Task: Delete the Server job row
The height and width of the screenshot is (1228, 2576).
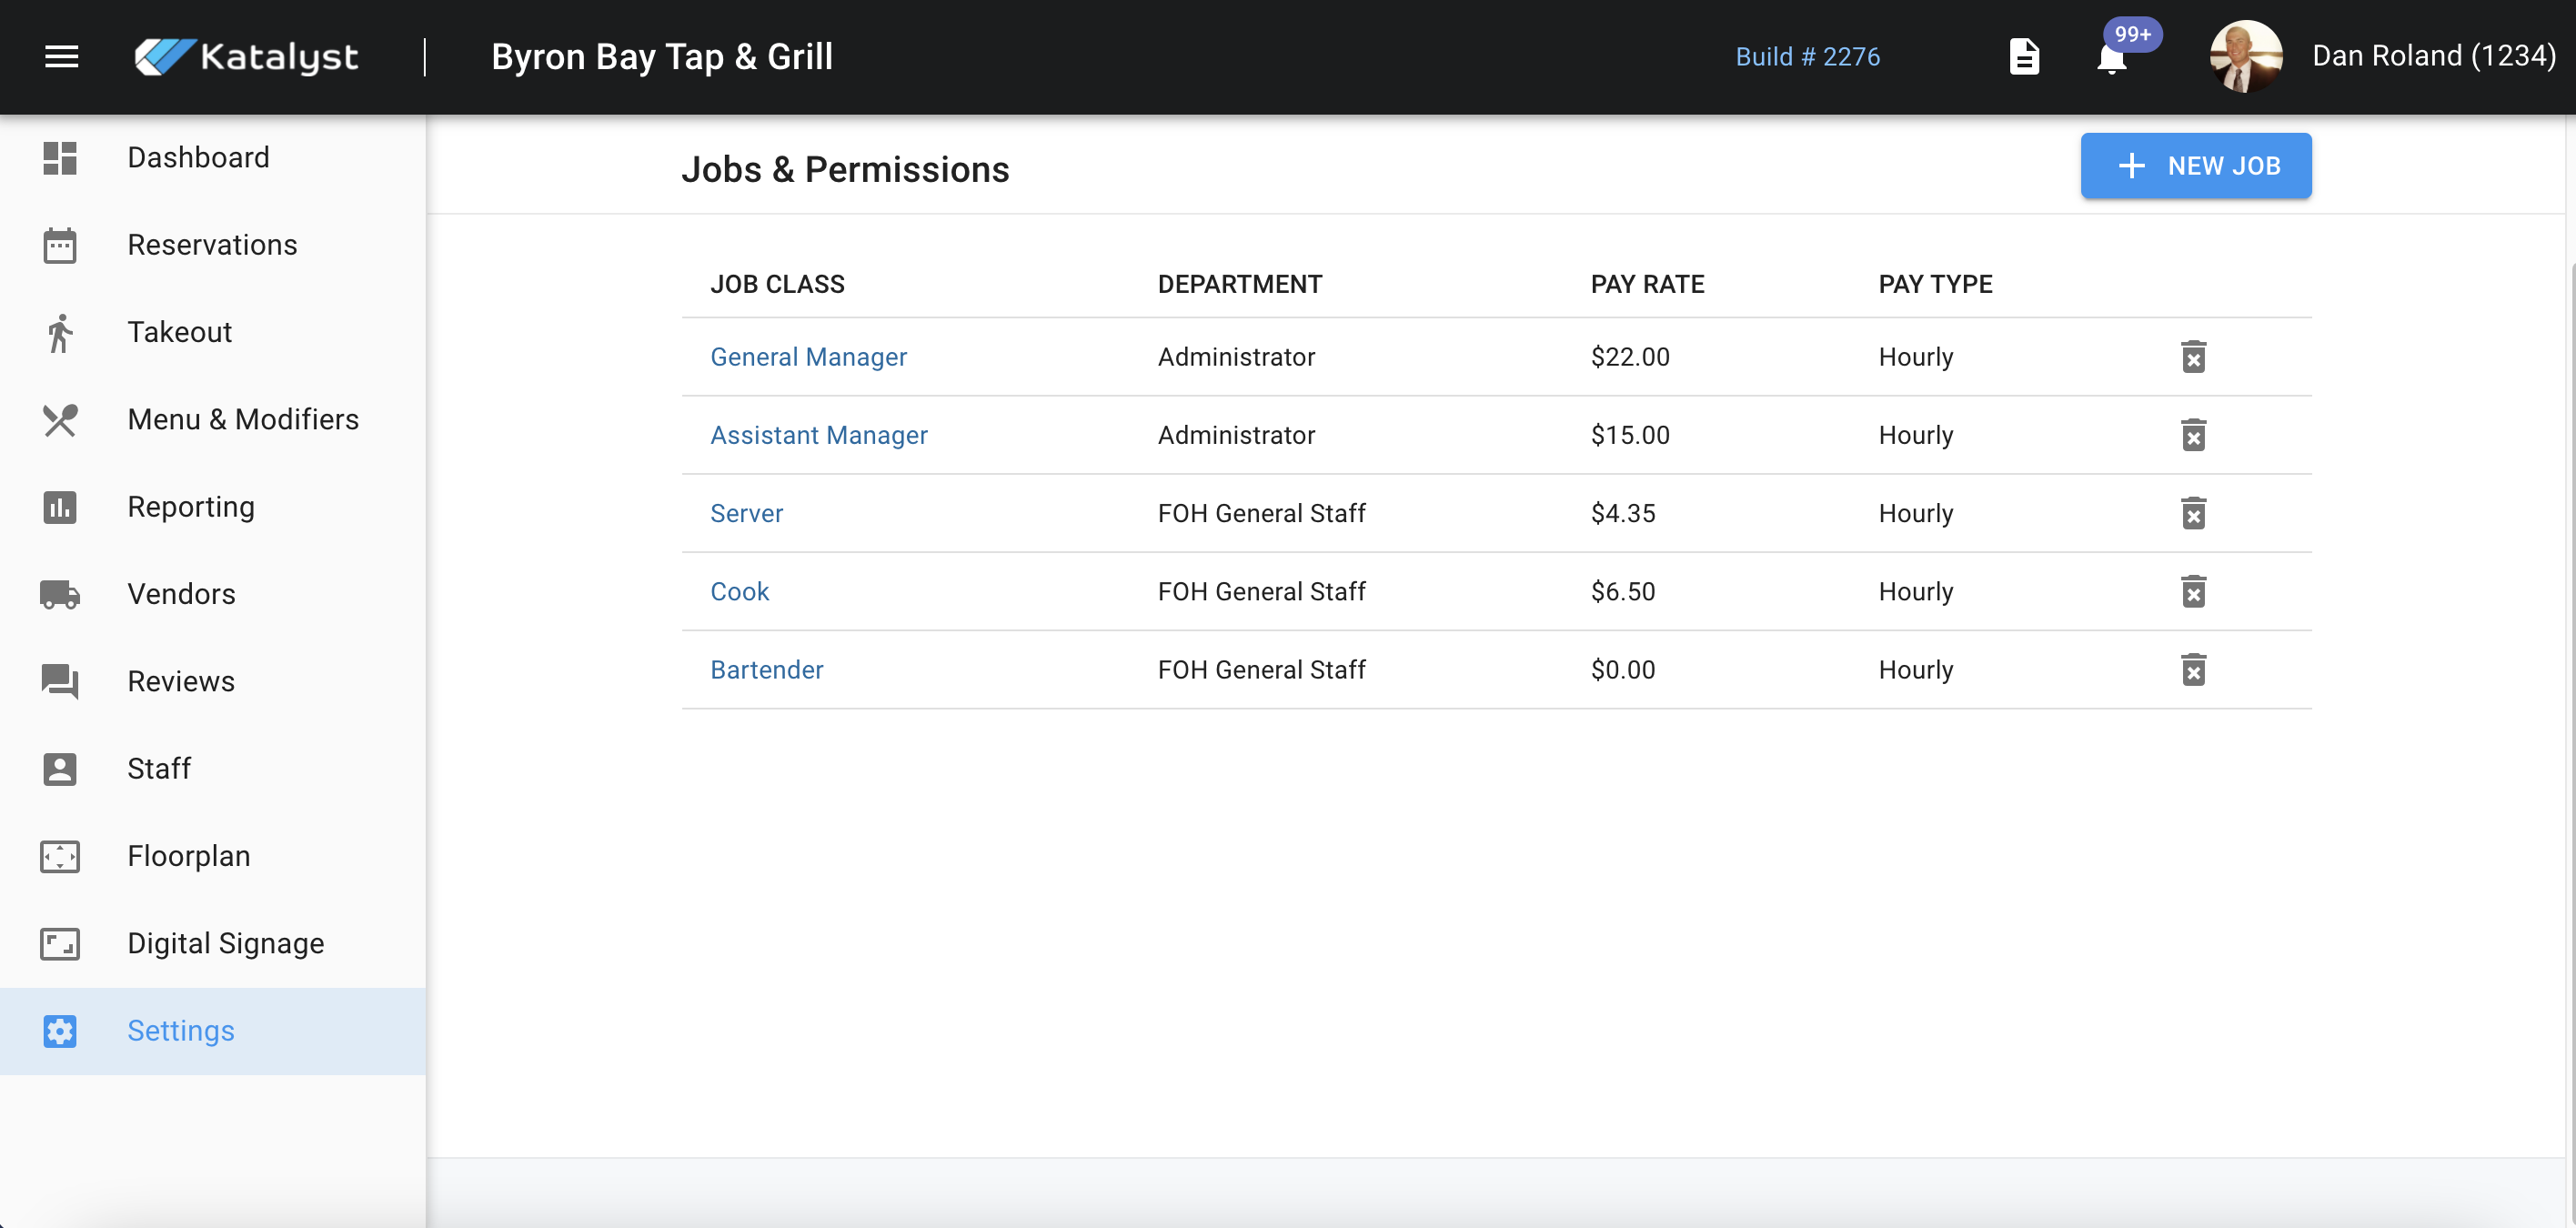Action: click(2193, 513)
